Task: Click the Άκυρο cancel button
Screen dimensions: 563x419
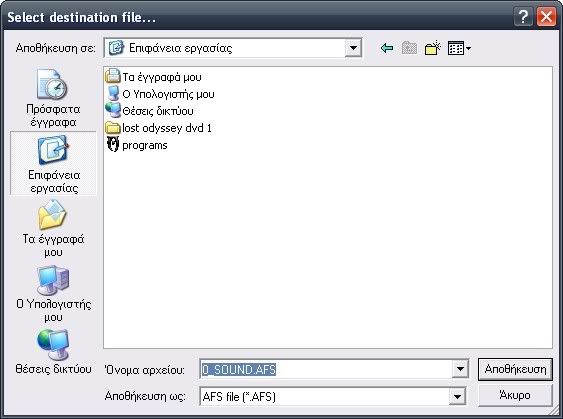Action: 515,395
